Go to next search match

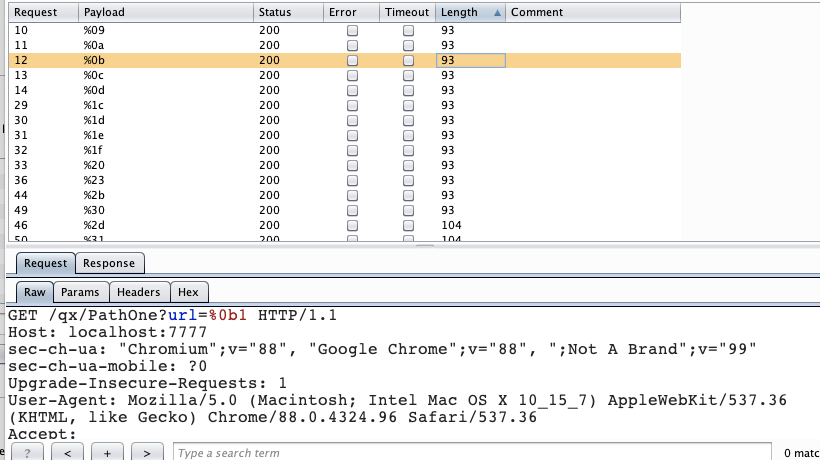pyautogui.click(x=147, y=453)
